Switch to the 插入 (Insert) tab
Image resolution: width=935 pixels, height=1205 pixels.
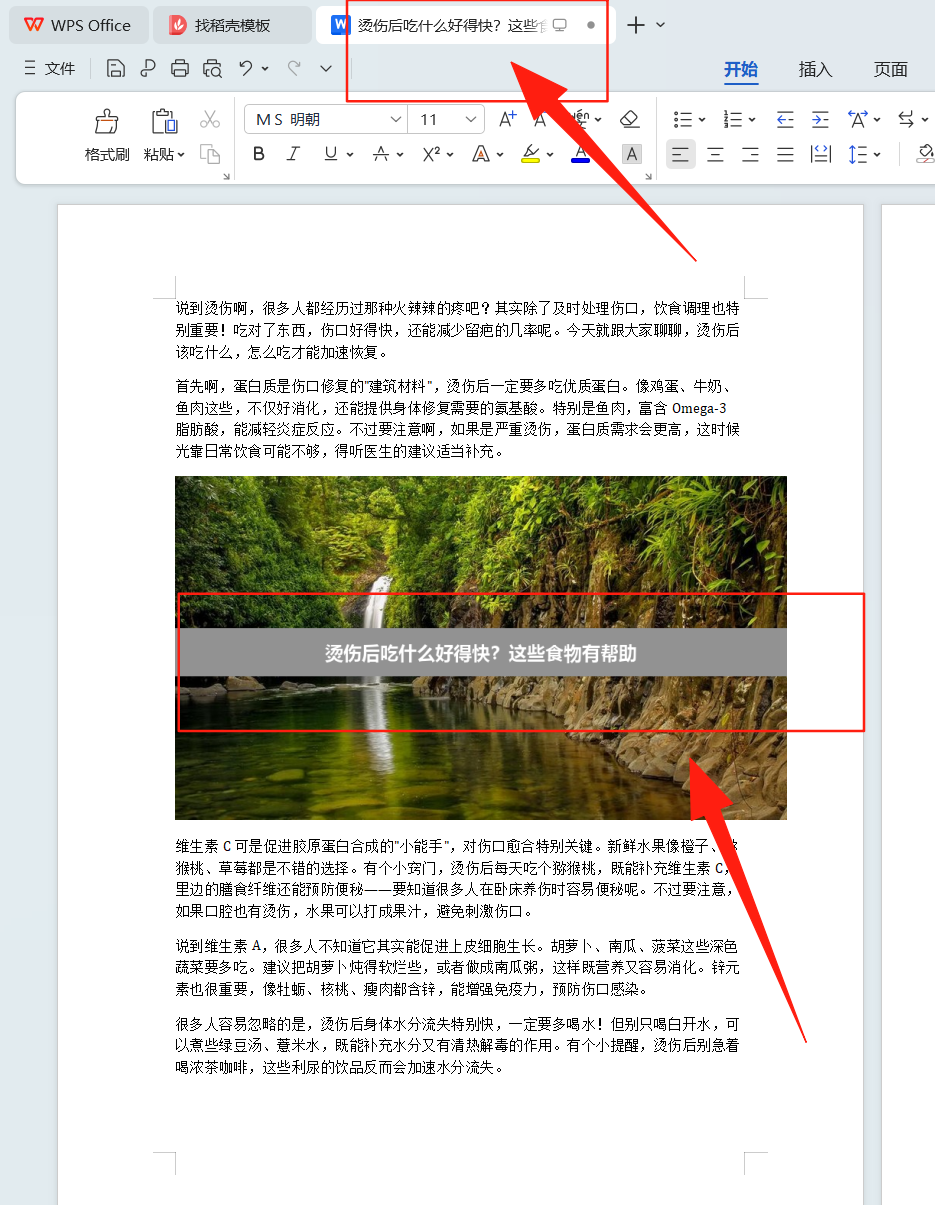coord(815,69)
